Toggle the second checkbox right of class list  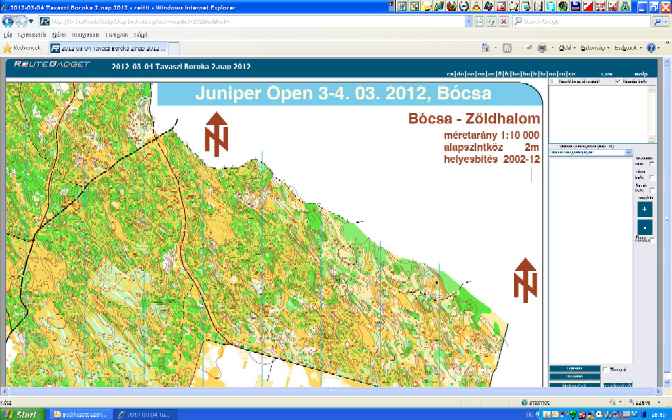651,177
